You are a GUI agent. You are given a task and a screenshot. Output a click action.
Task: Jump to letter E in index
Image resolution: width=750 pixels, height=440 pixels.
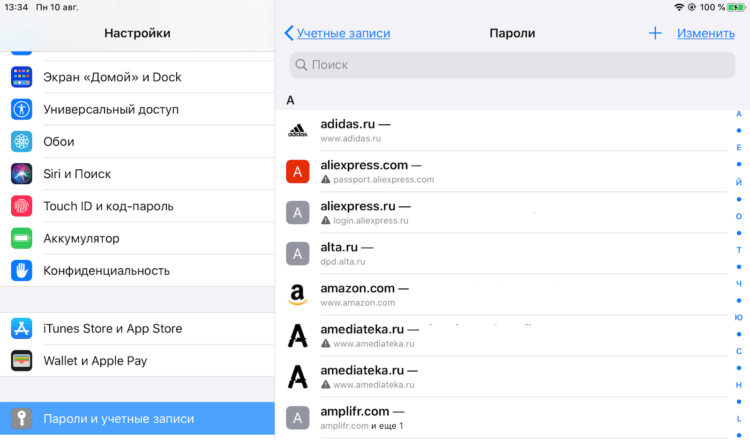[x=739, y=148]
